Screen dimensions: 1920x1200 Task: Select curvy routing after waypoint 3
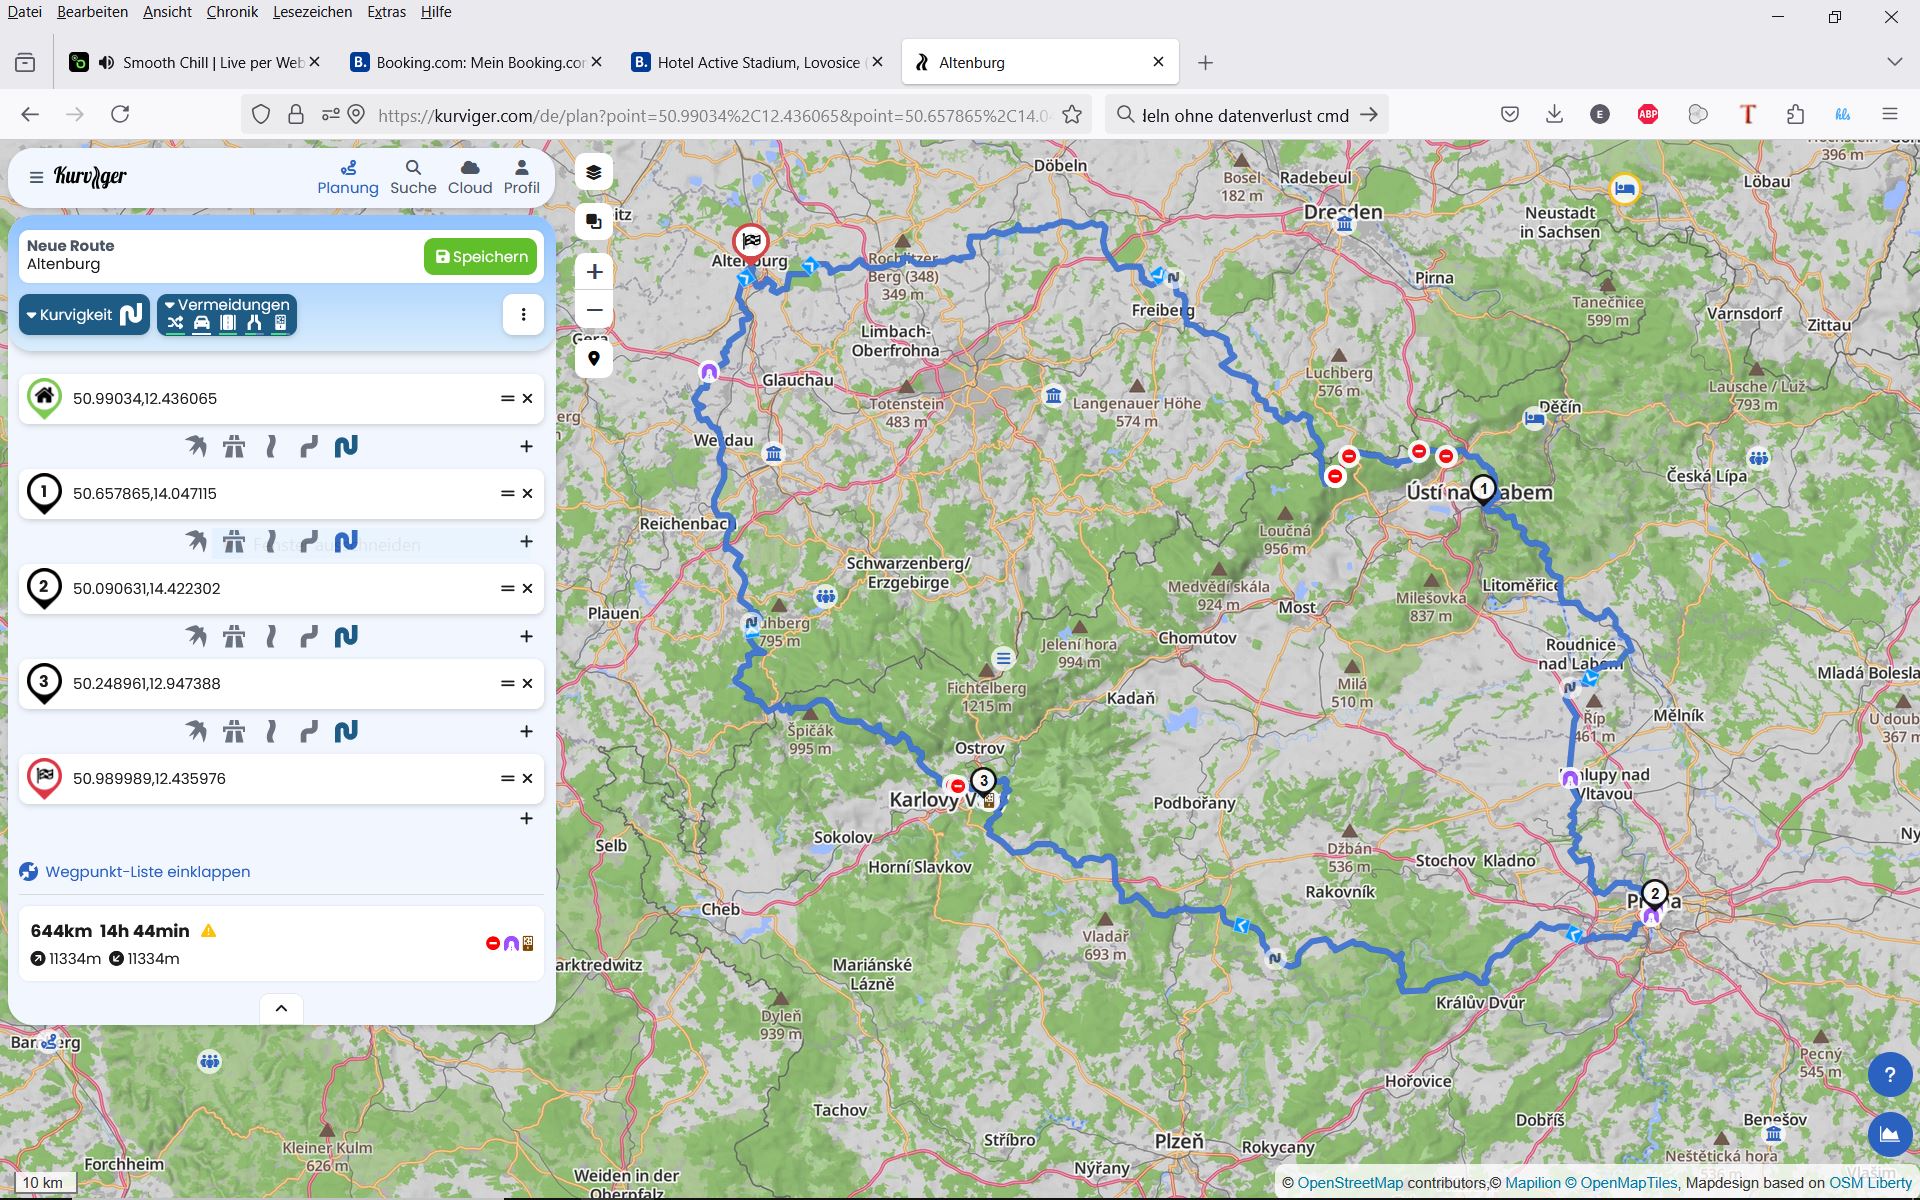tap(309, 731)
